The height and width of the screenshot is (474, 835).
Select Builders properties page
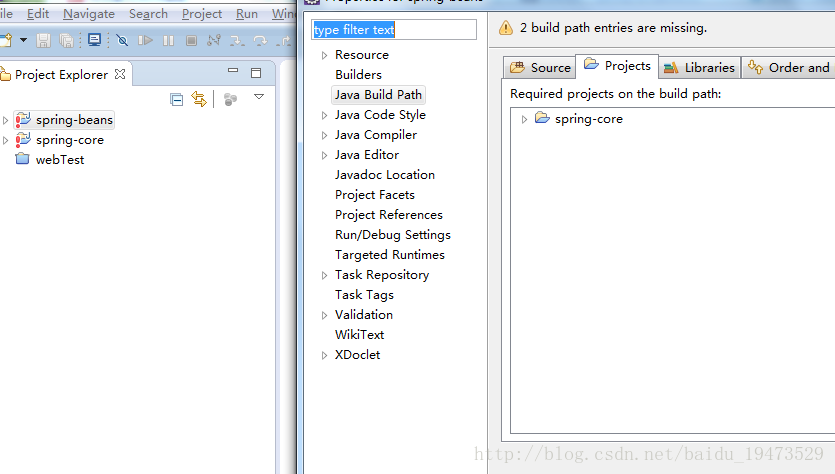(358, 75)
